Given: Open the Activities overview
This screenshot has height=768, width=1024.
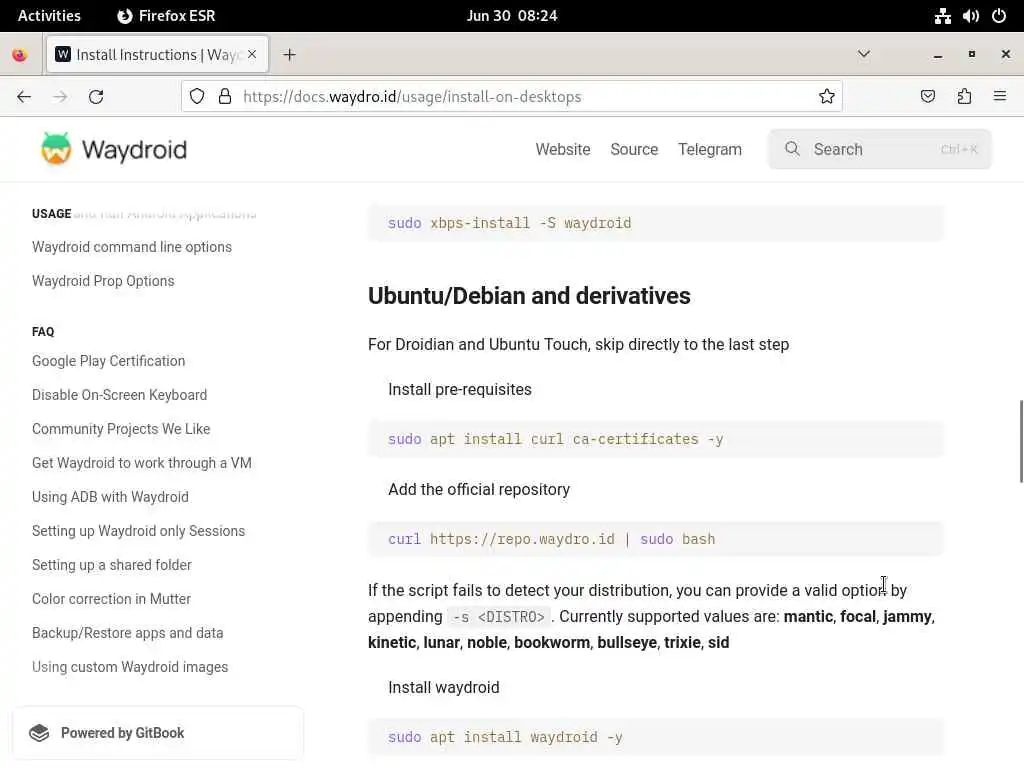Looking at the screenshot, I should (x=49, y=16).
